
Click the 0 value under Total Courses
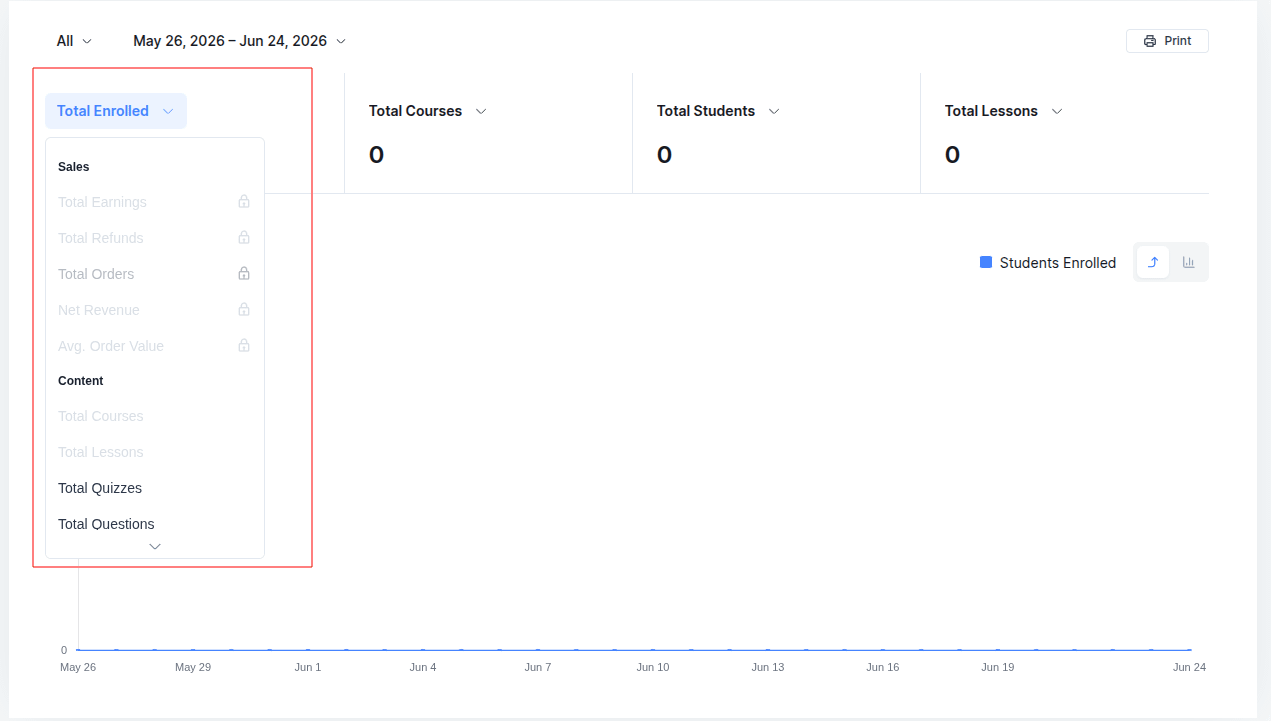[x=376, y=155]
